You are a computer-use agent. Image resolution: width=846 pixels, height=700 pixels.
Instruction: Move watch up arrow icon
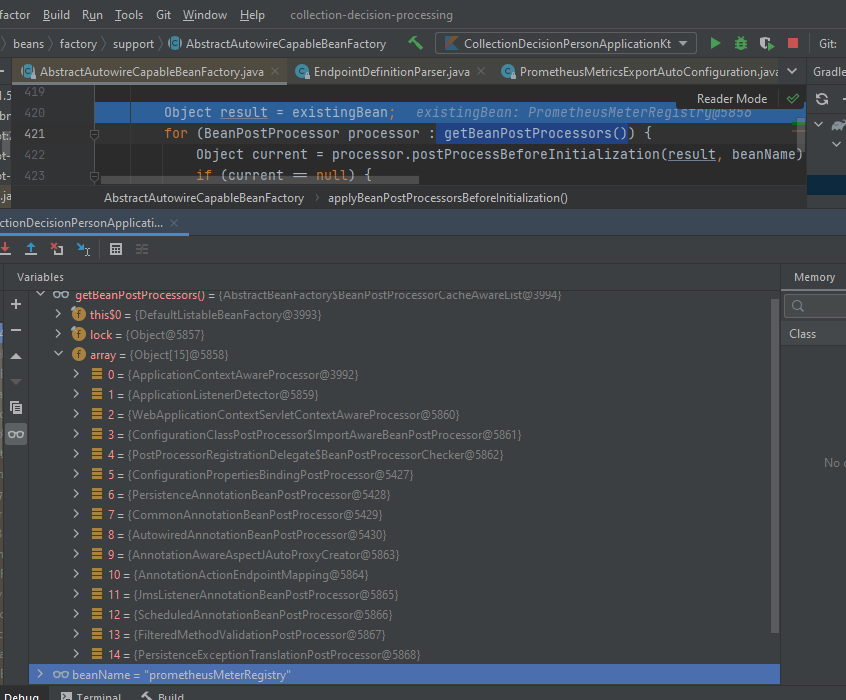(16, 356)
